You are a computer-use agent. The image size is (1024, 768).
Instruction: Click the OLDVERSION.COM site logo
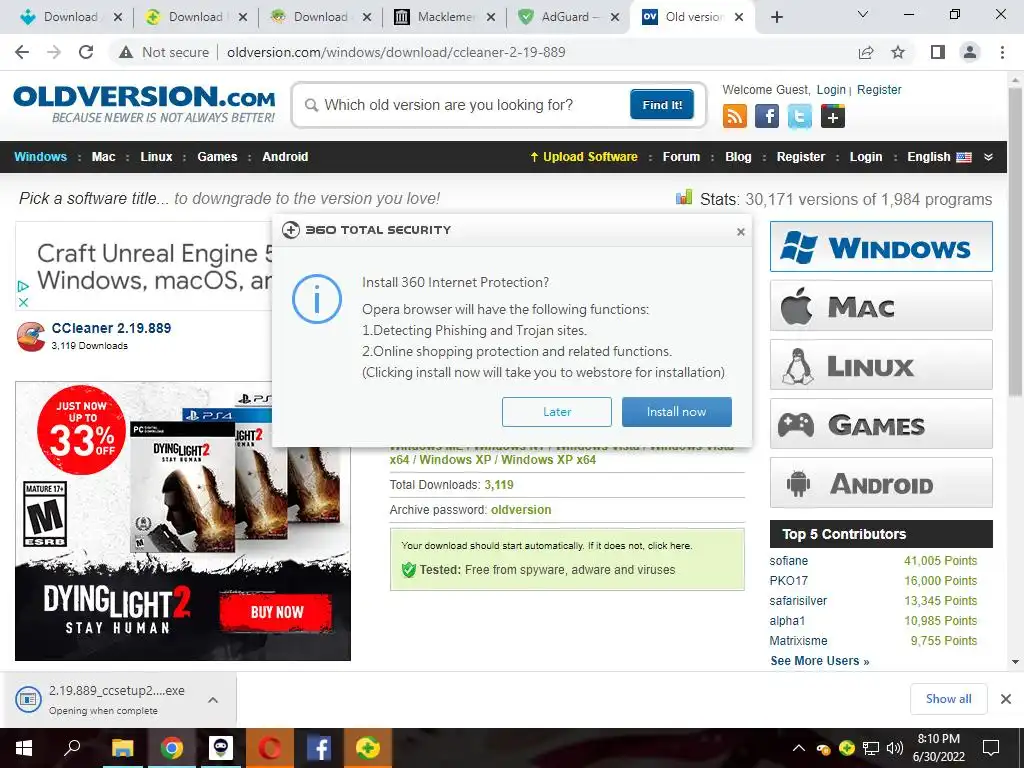coord(144,103)
